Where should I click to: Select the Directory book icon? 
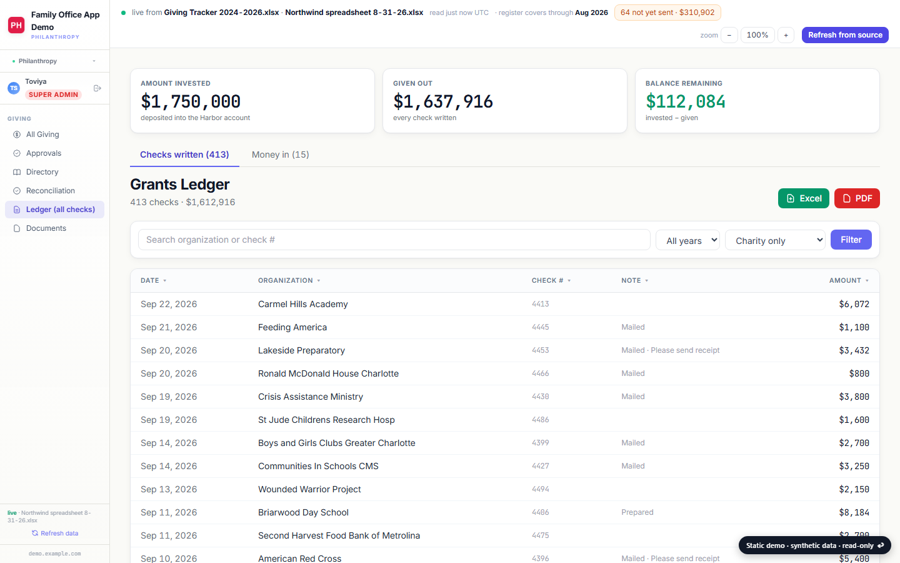17,172
